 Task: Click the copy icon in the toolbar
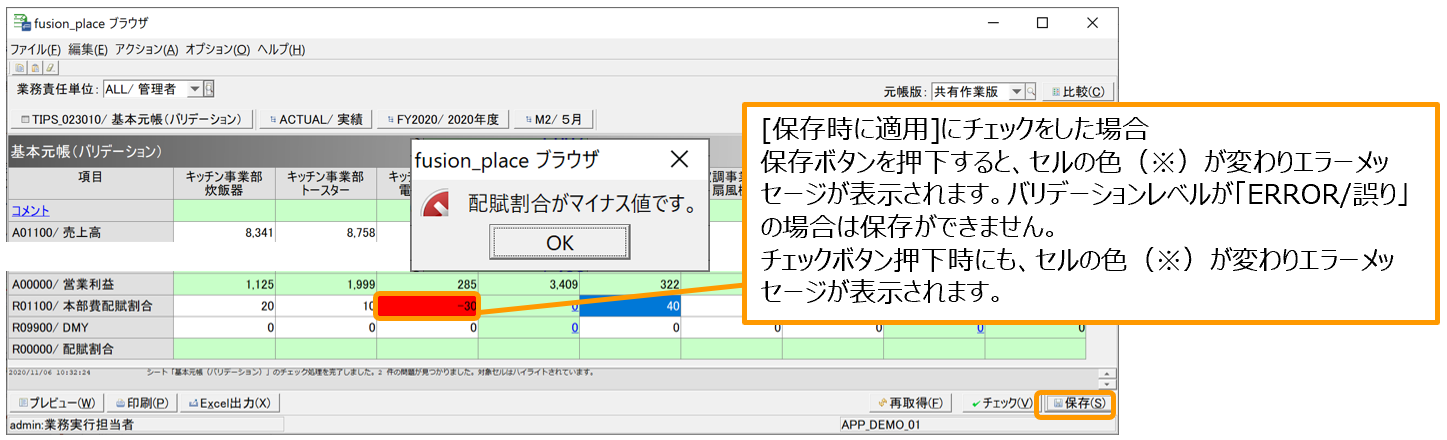point(21,68)
